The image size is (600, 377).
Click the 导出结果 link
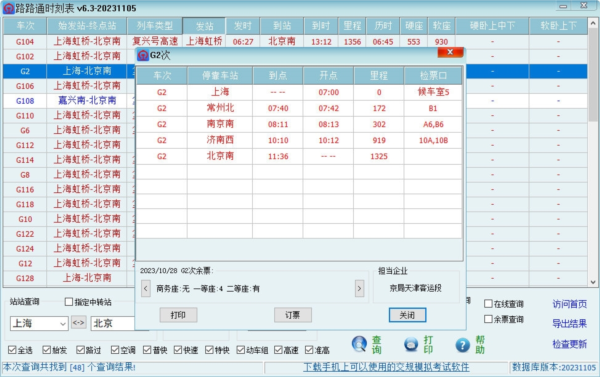(x=569, y=324)
